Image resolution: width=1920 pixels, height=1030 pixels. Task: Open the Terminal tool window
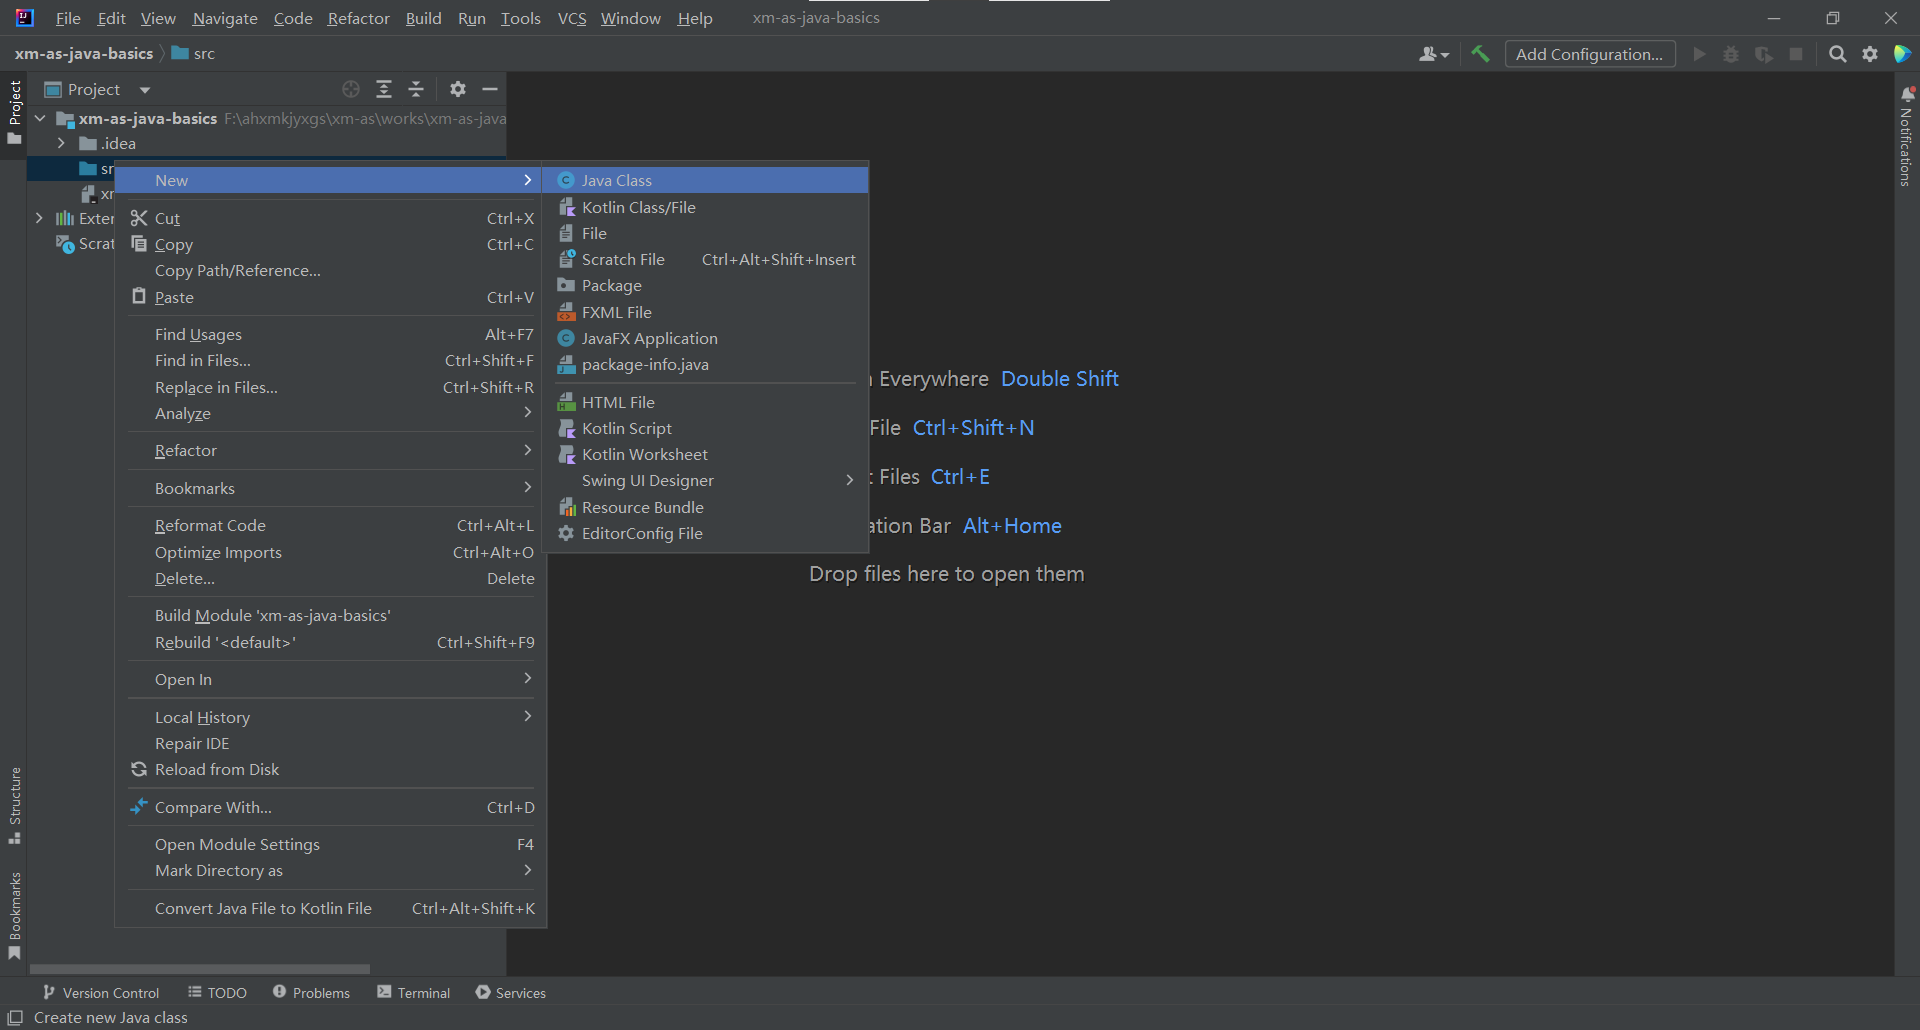(414, 992)
